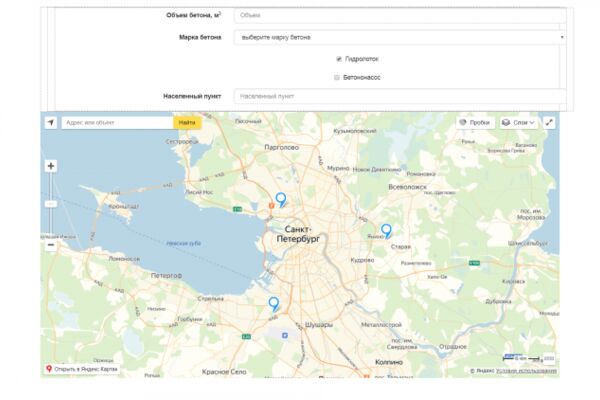The height and width of the screenshot is (400, 600).
Task: Click the map marker near Янино
Action: point(386,231)
